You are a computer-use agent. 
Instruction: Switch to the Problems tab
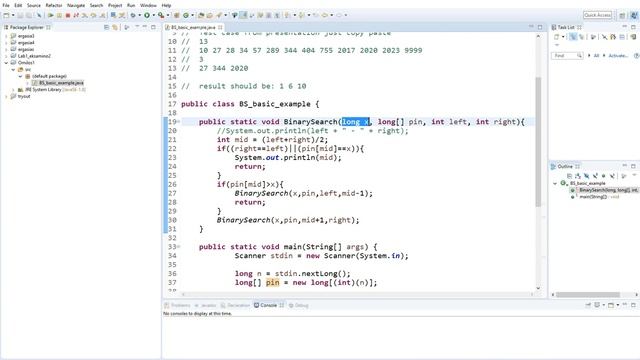178,305
